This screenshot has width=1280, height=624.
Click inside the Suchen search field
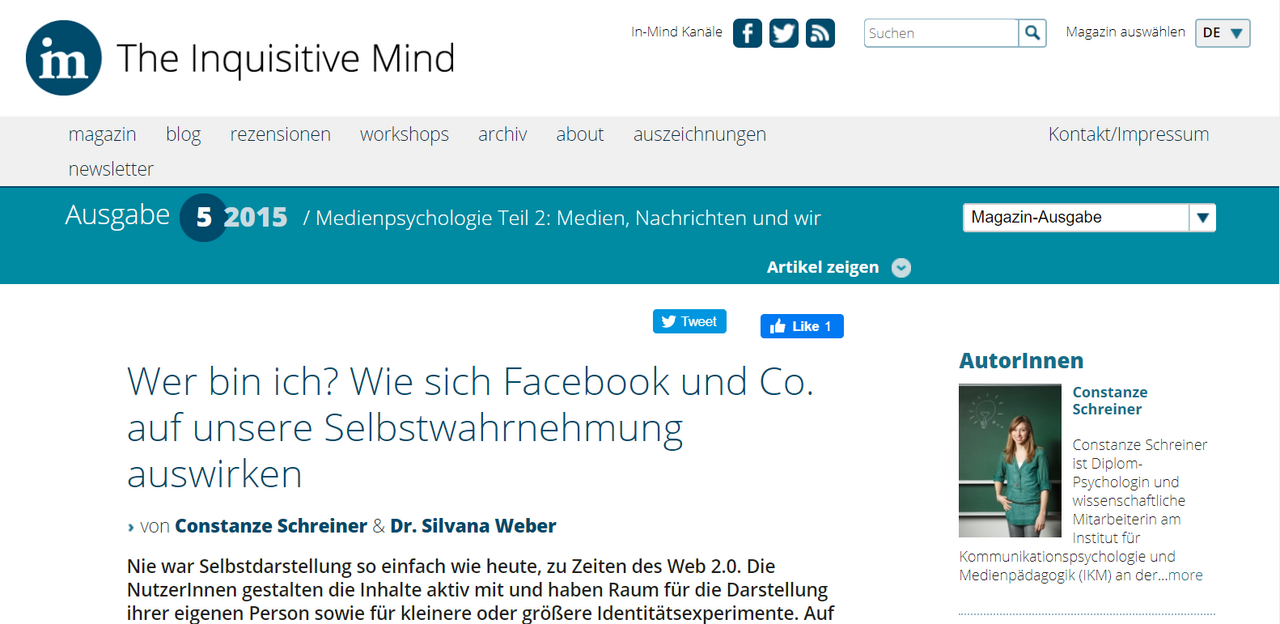coord(940,33)
